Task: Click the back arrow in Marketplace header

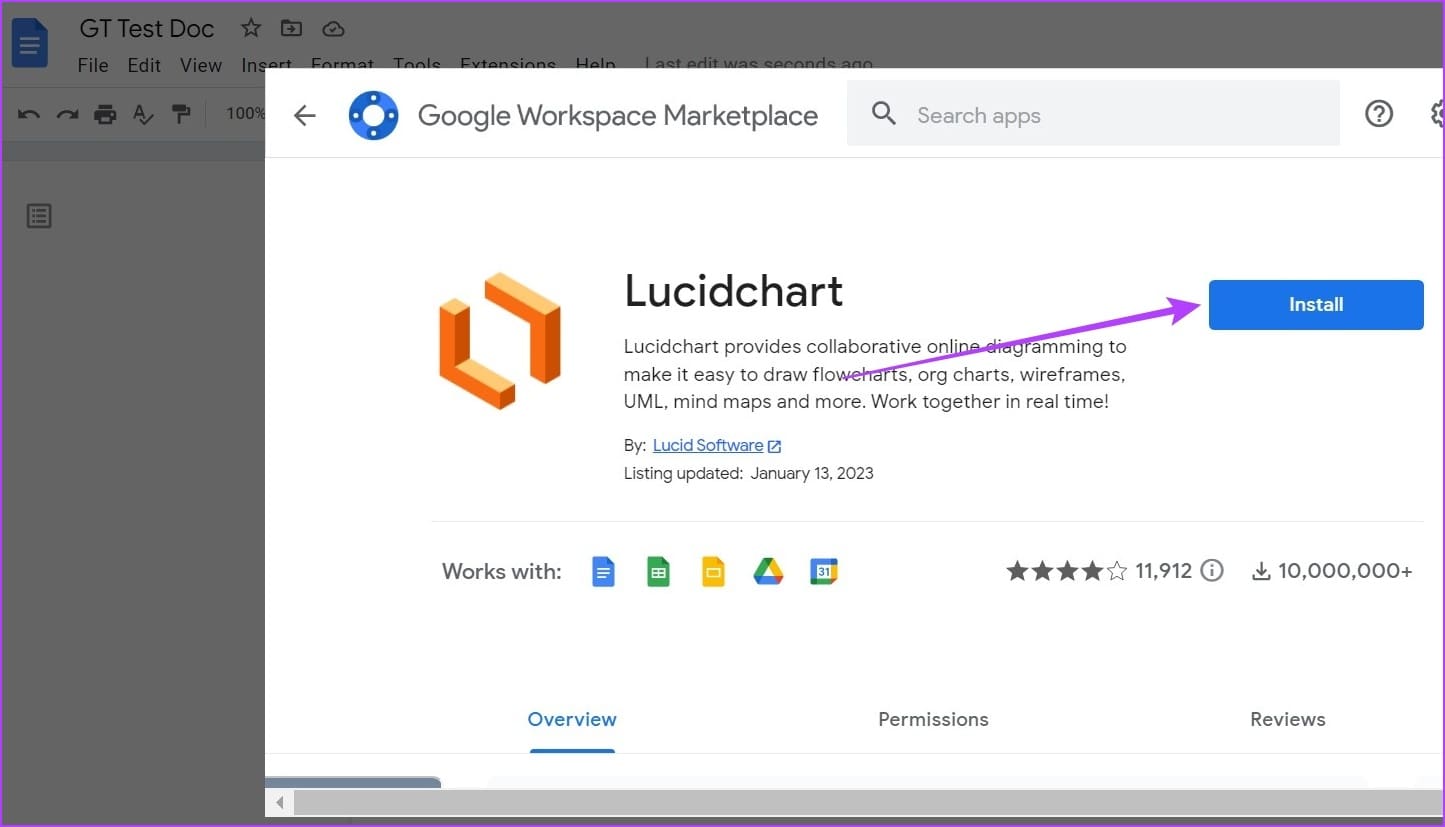Action: coord(304,116)
